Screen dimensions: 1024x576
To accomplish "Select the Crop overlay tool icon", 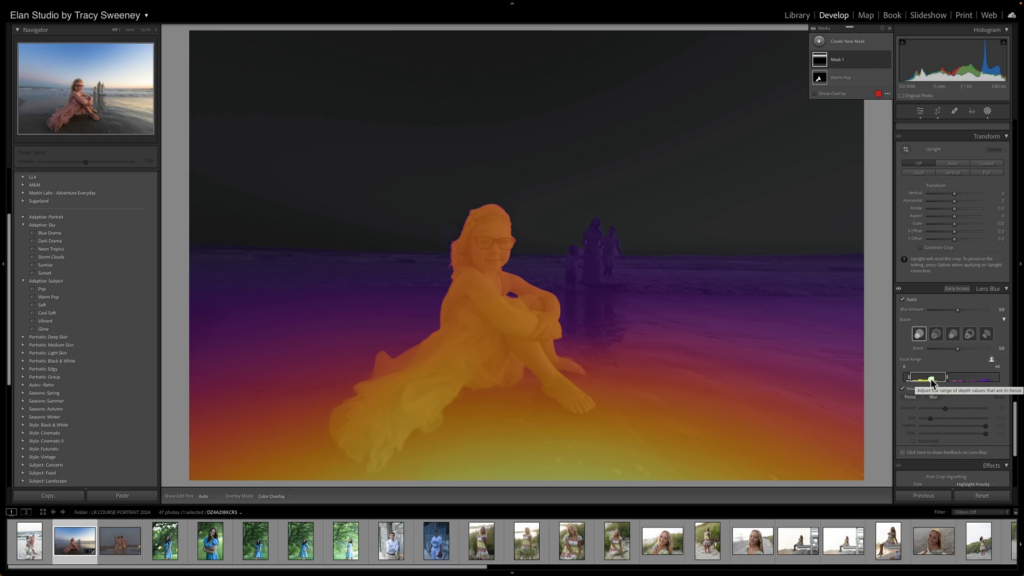I will click(x=937, y=111).
